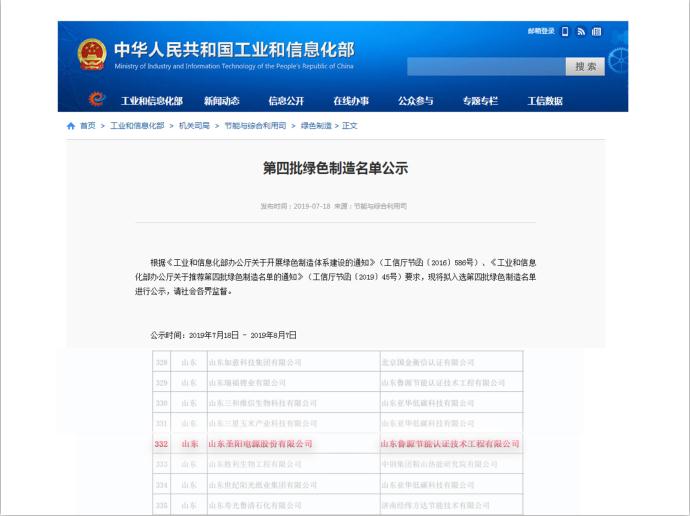Go to 首页 in the breadcrumb
The image size is (690, 516).
88,126
